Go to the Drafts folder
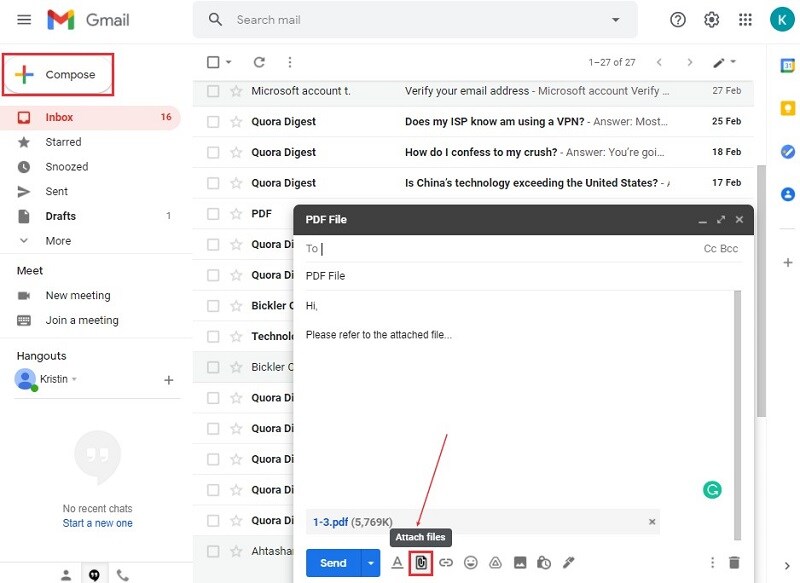The image size is (800, 583). pyautogui.click(x=60, y=216)
